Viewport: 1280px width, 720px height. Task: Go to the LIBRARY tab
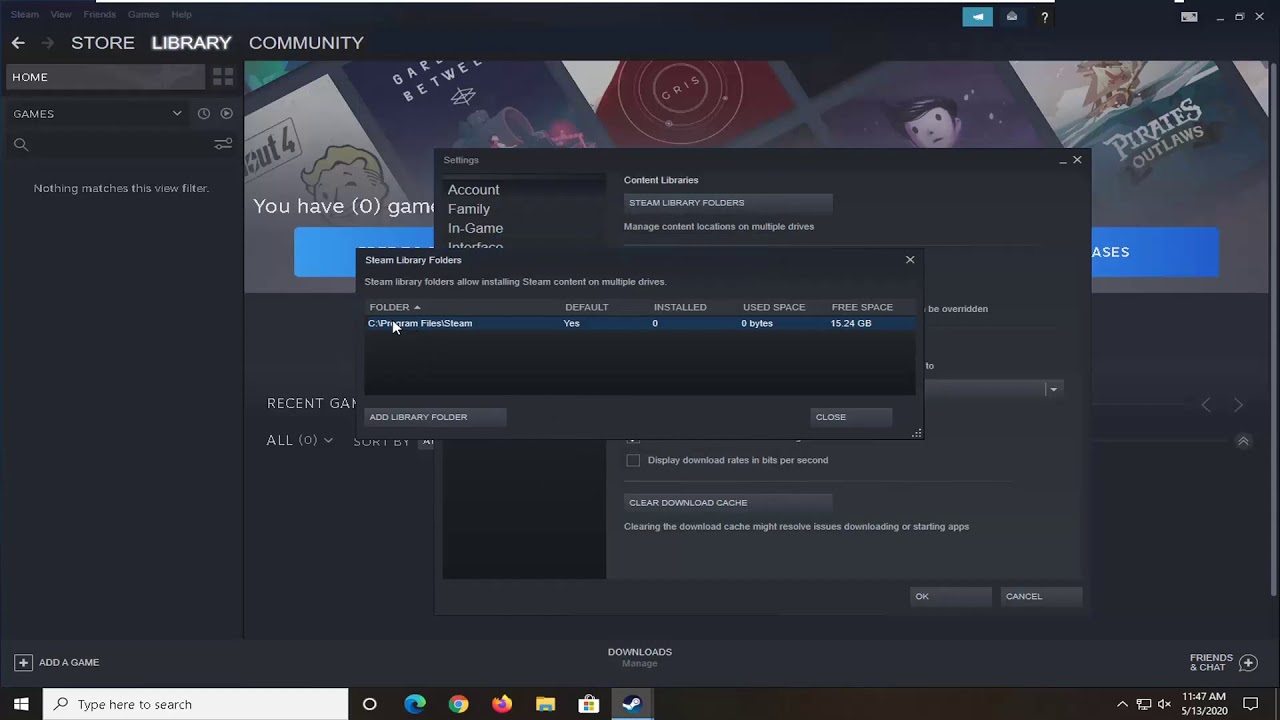click(191, 43)
